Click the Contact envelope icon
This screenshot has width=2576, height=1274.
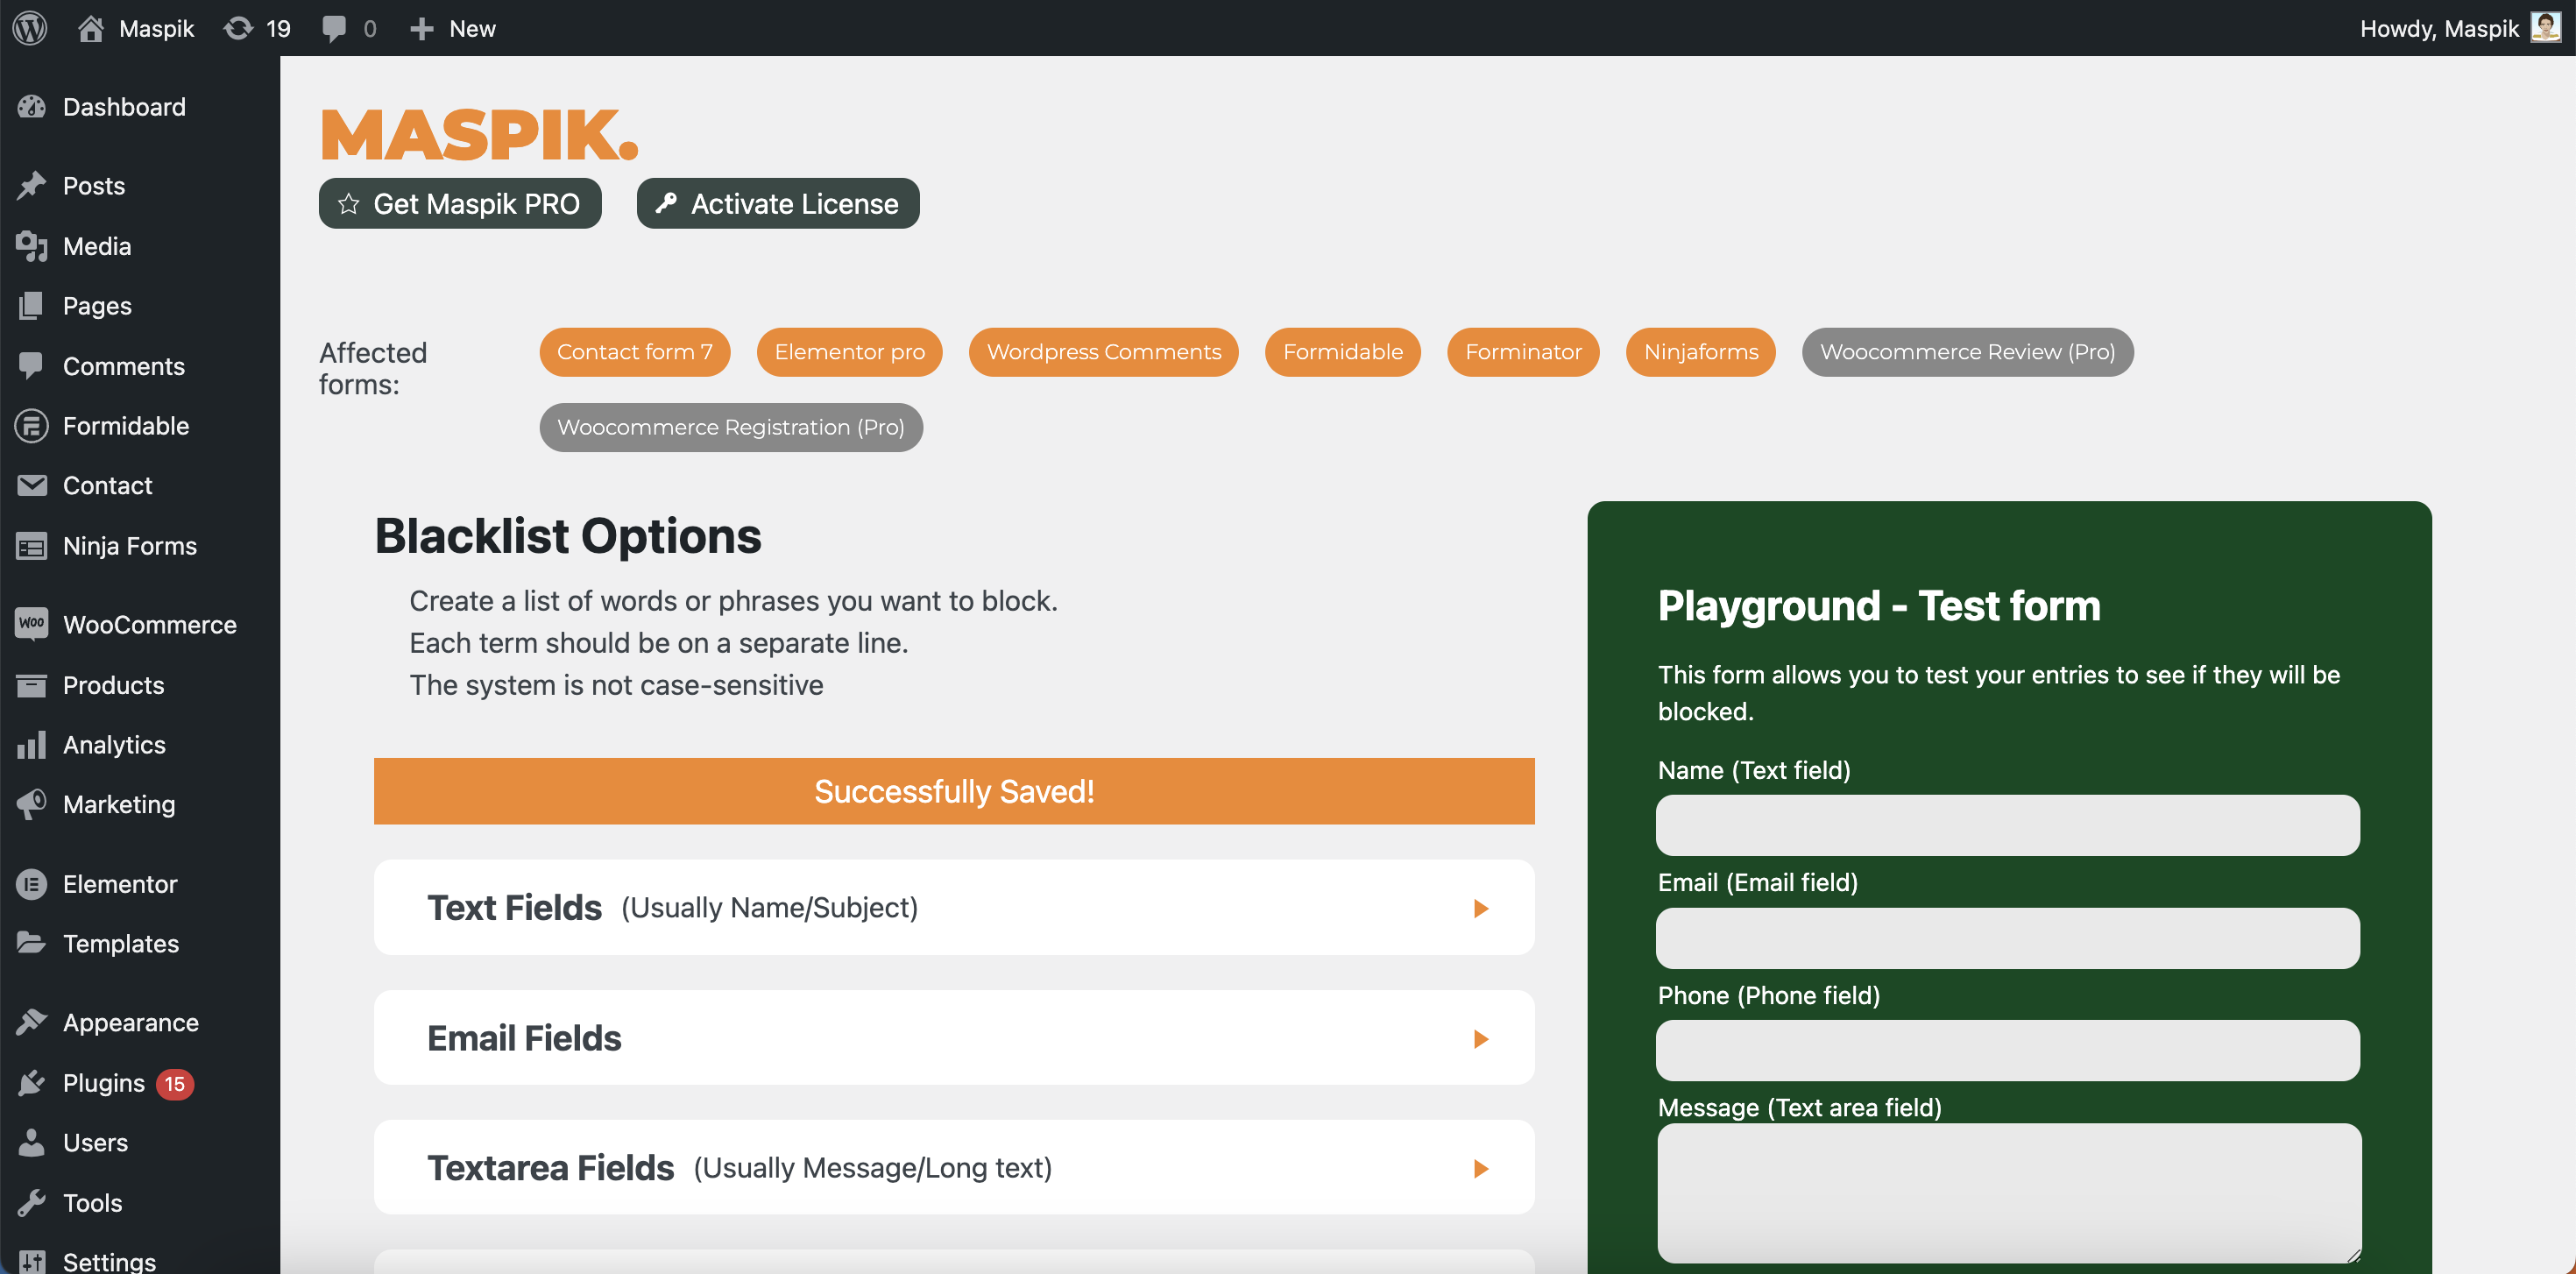[x=32, y=485]
